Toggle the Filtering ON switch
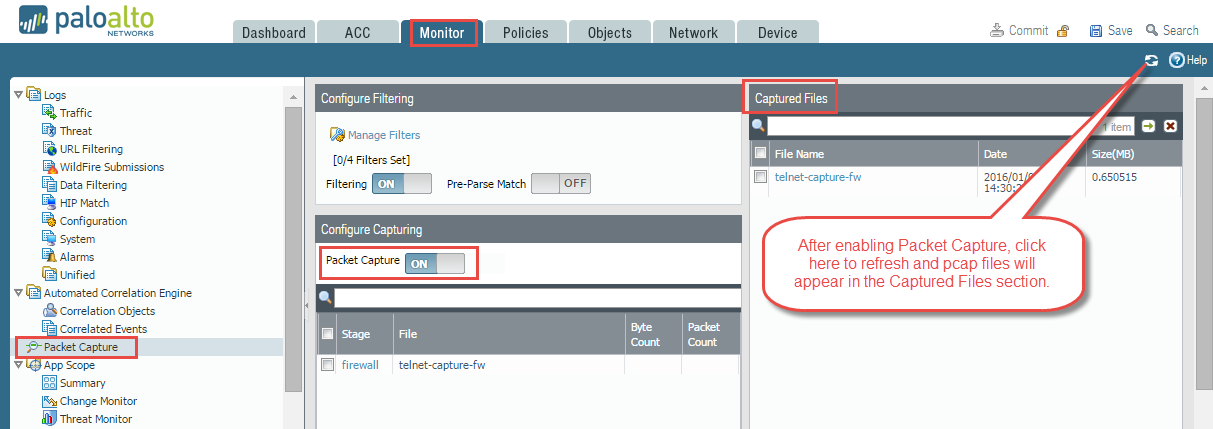1213x429 pixels. pos(402,184)
